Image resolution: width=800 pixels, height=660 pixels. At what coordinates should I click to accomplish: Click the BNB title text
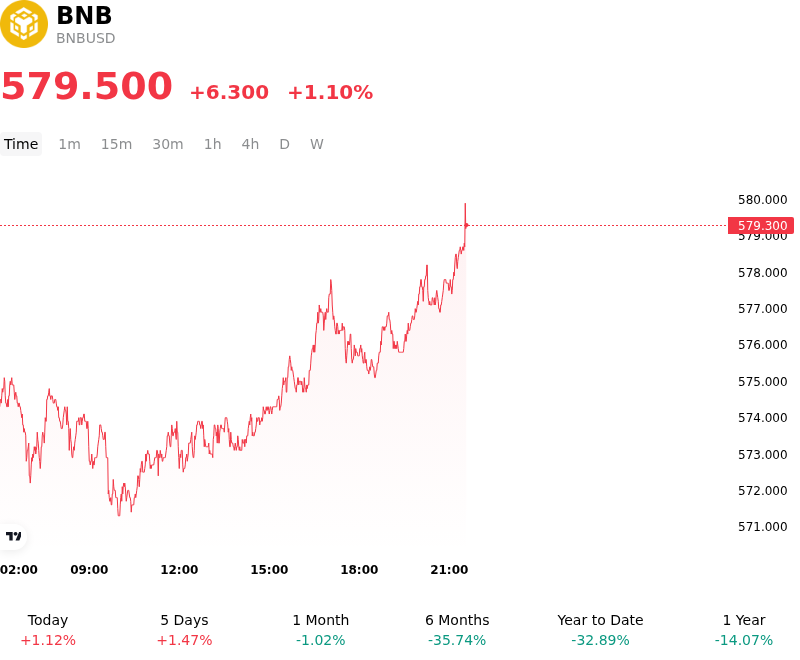point(84,15)
